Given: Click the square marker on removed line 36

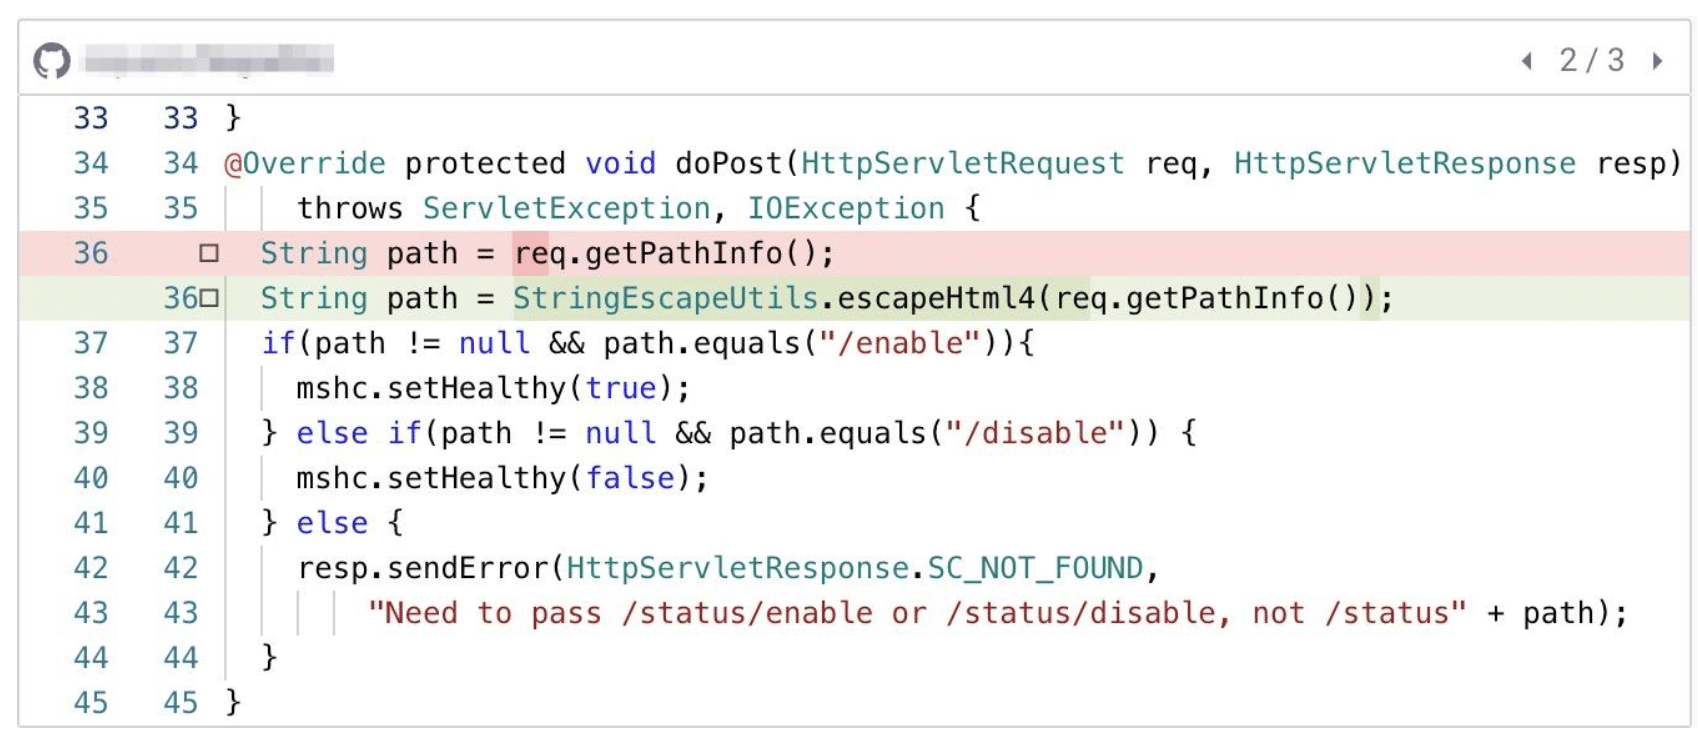Looking at the screenshot, I should point(209,253).
